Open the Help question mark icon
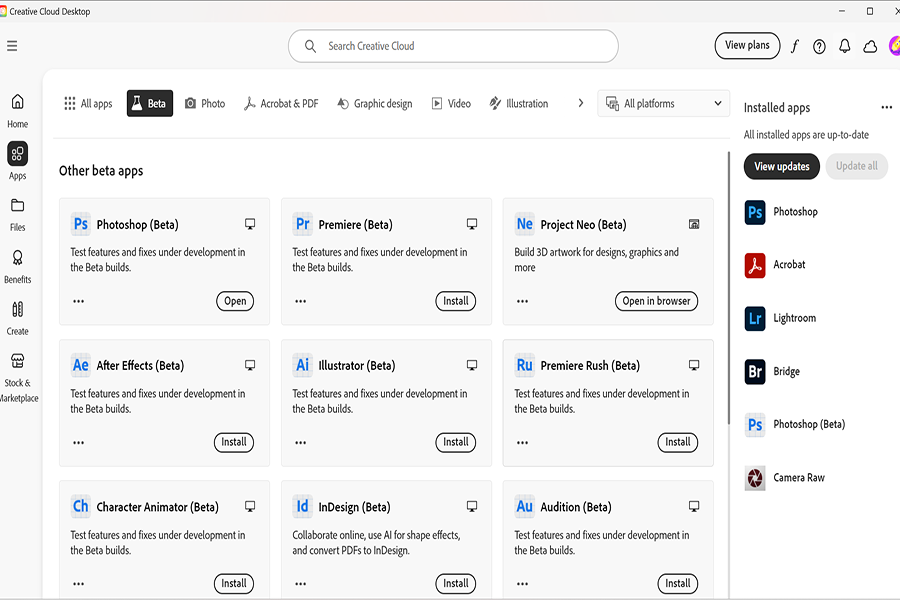Screen dimensions: 900x600 [819, 46]
